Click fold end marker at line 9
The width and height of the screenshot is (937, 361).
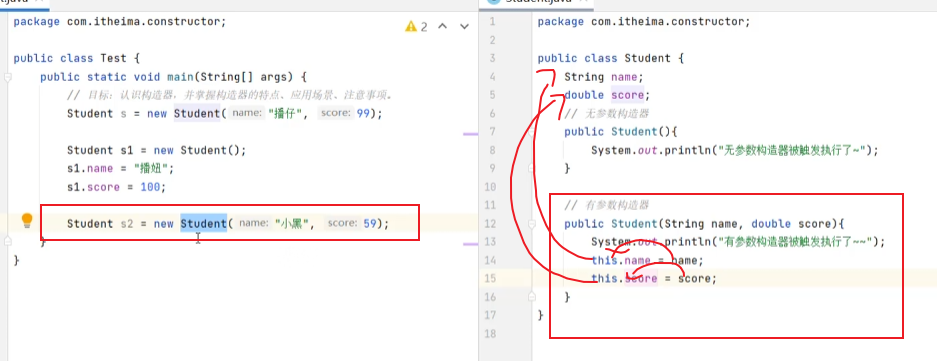click(x=531, y=169)
